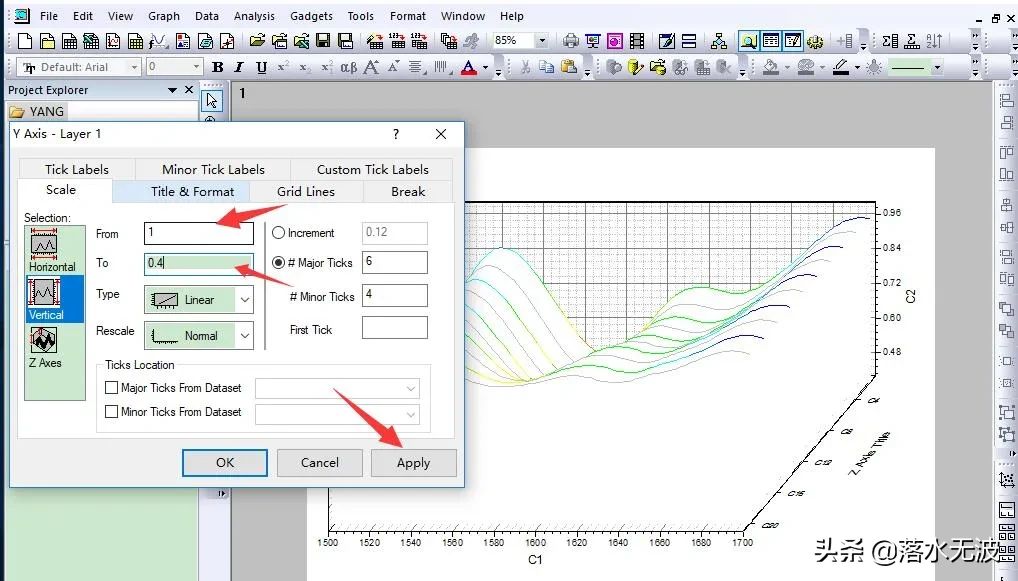Switch to the Grid Lines tab

[306, 192]
